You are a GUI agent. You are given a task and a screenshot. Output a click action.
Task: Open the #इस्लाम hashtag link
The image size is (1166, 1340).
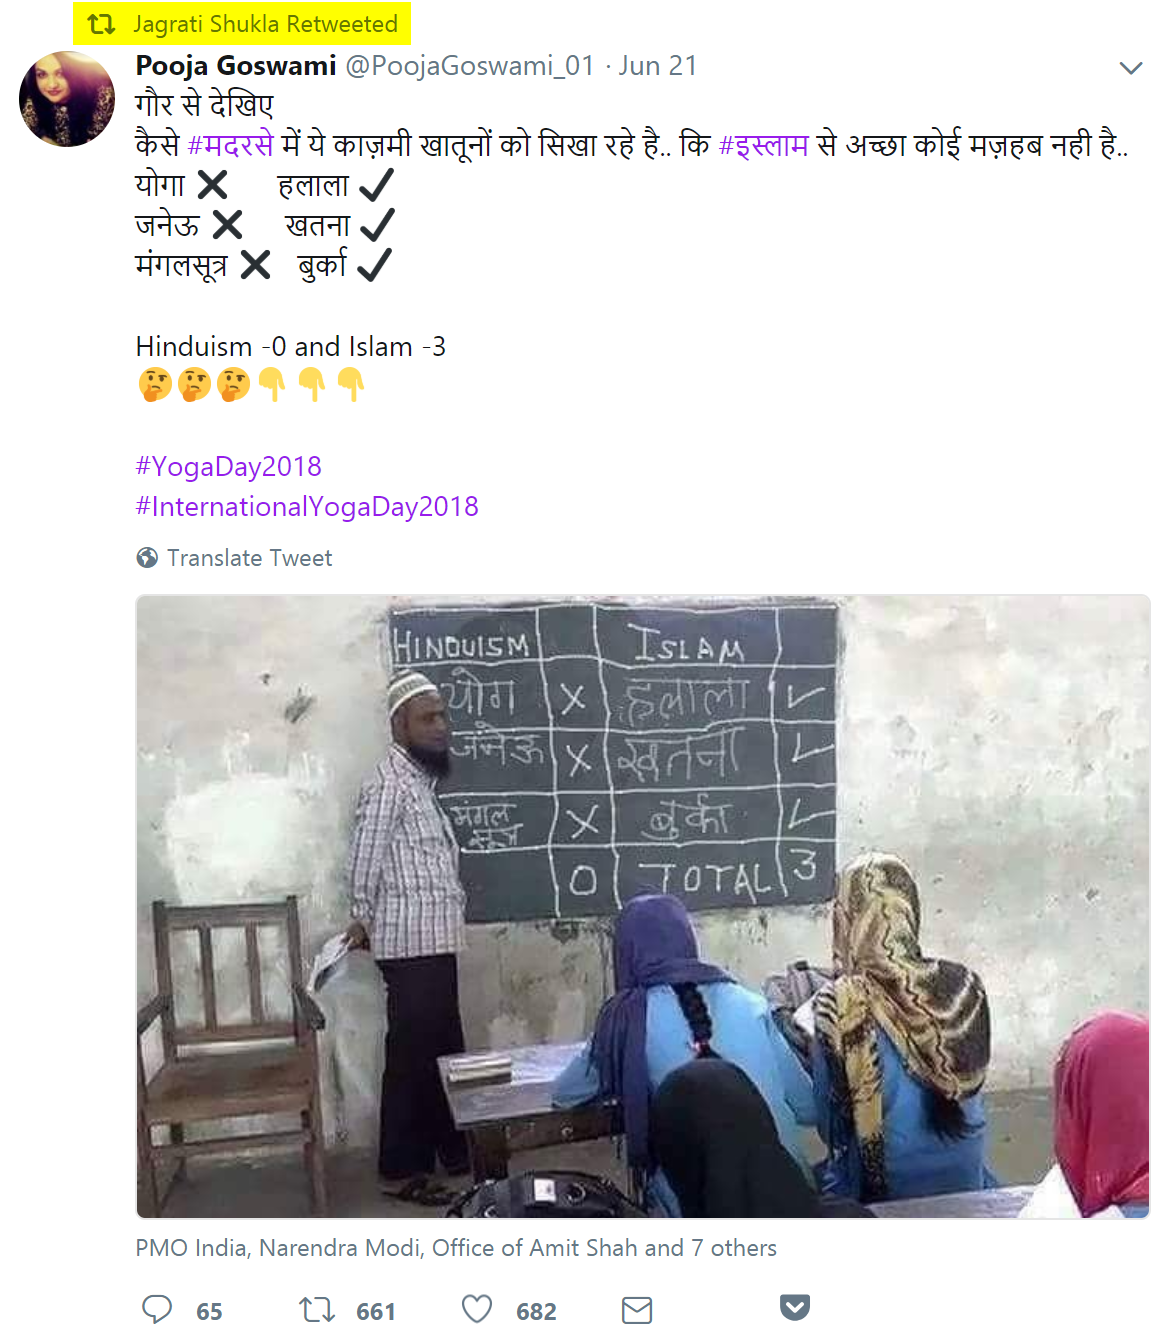764,145
